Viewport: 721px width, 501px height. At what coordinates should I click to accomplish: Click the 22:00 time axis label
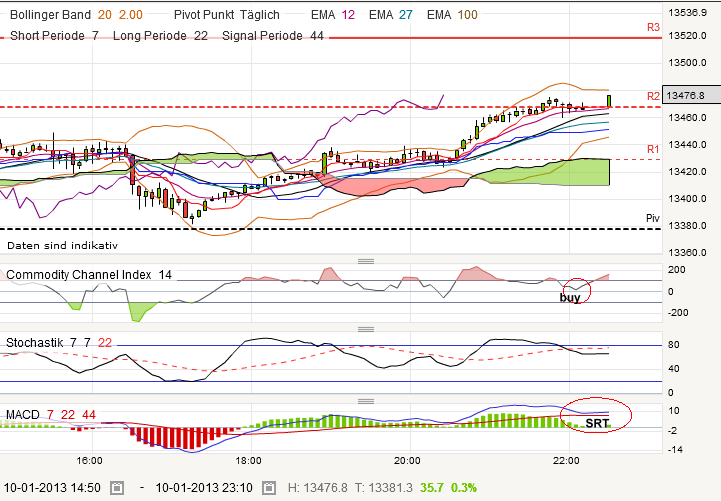[x=566, y=461]
